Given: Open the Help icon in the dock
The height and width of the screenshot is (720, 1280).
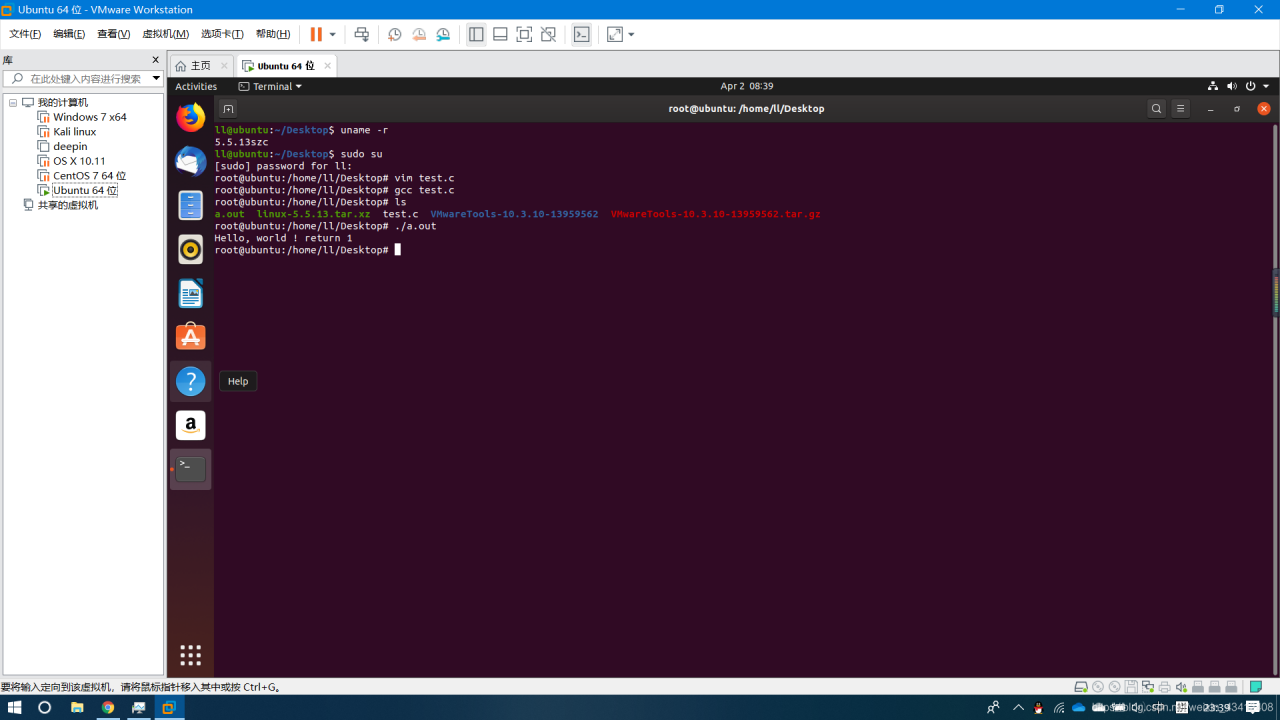Looking at the screenshot, I should (190, 381).
